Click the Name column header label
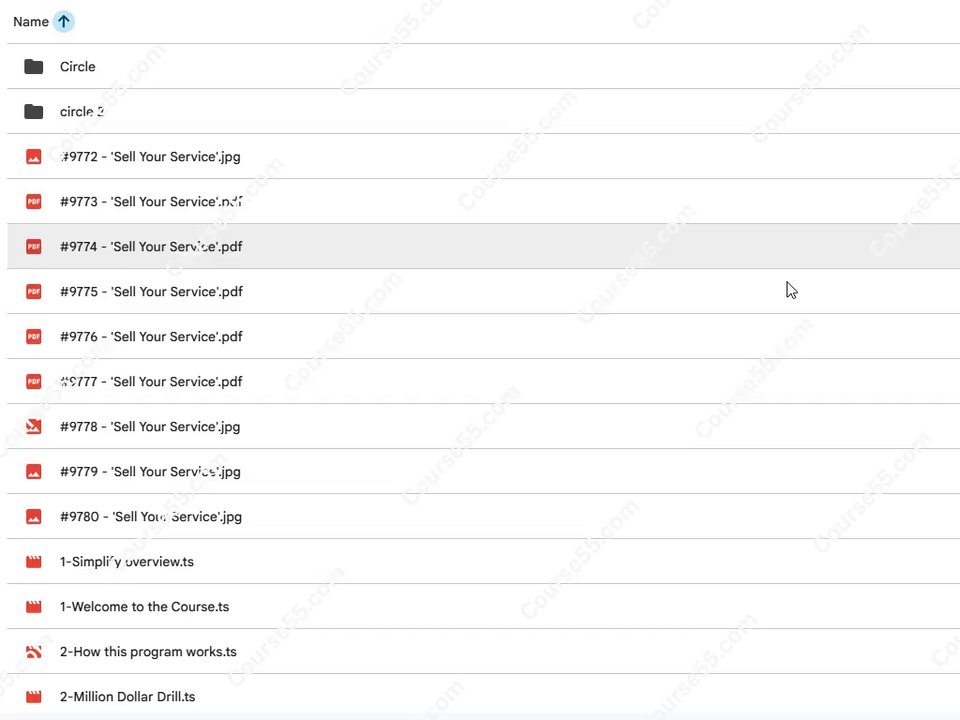960x720 pixels. click(x=31, y=22)
